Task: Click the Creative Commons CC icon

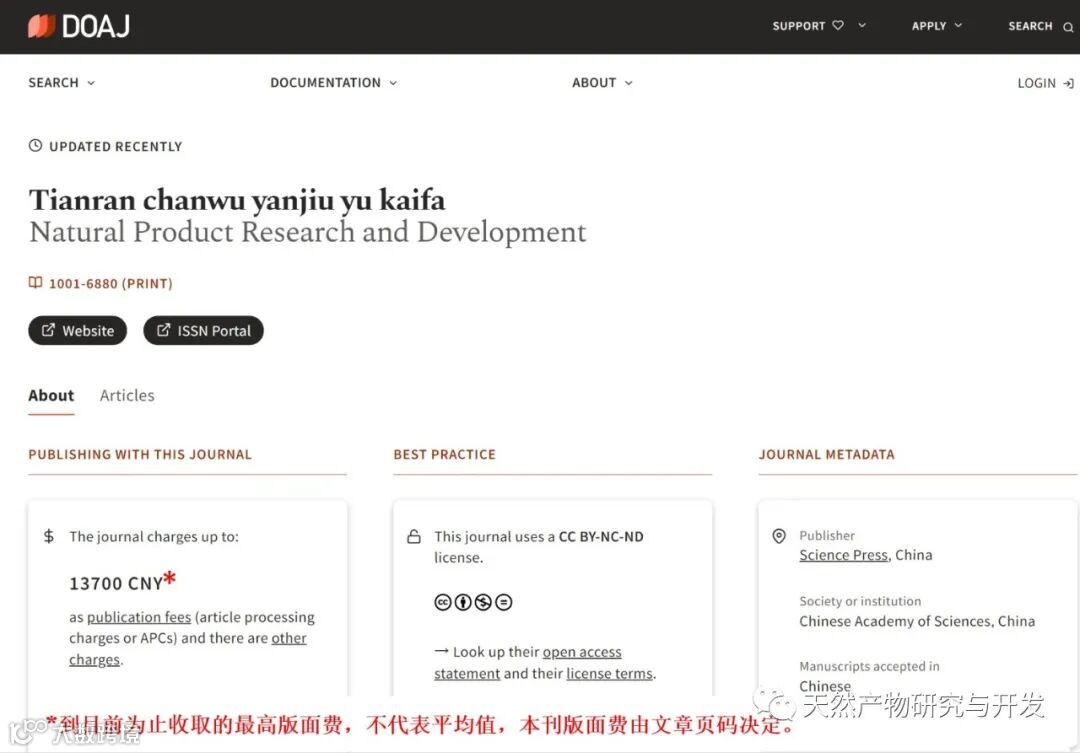Action: [x=443, y=602]
